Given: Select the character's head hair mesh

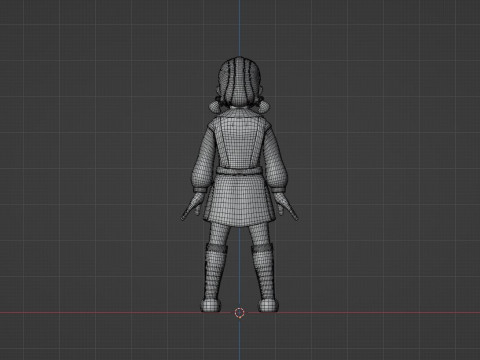Looking at the screenshot, I should click(239, 81).
